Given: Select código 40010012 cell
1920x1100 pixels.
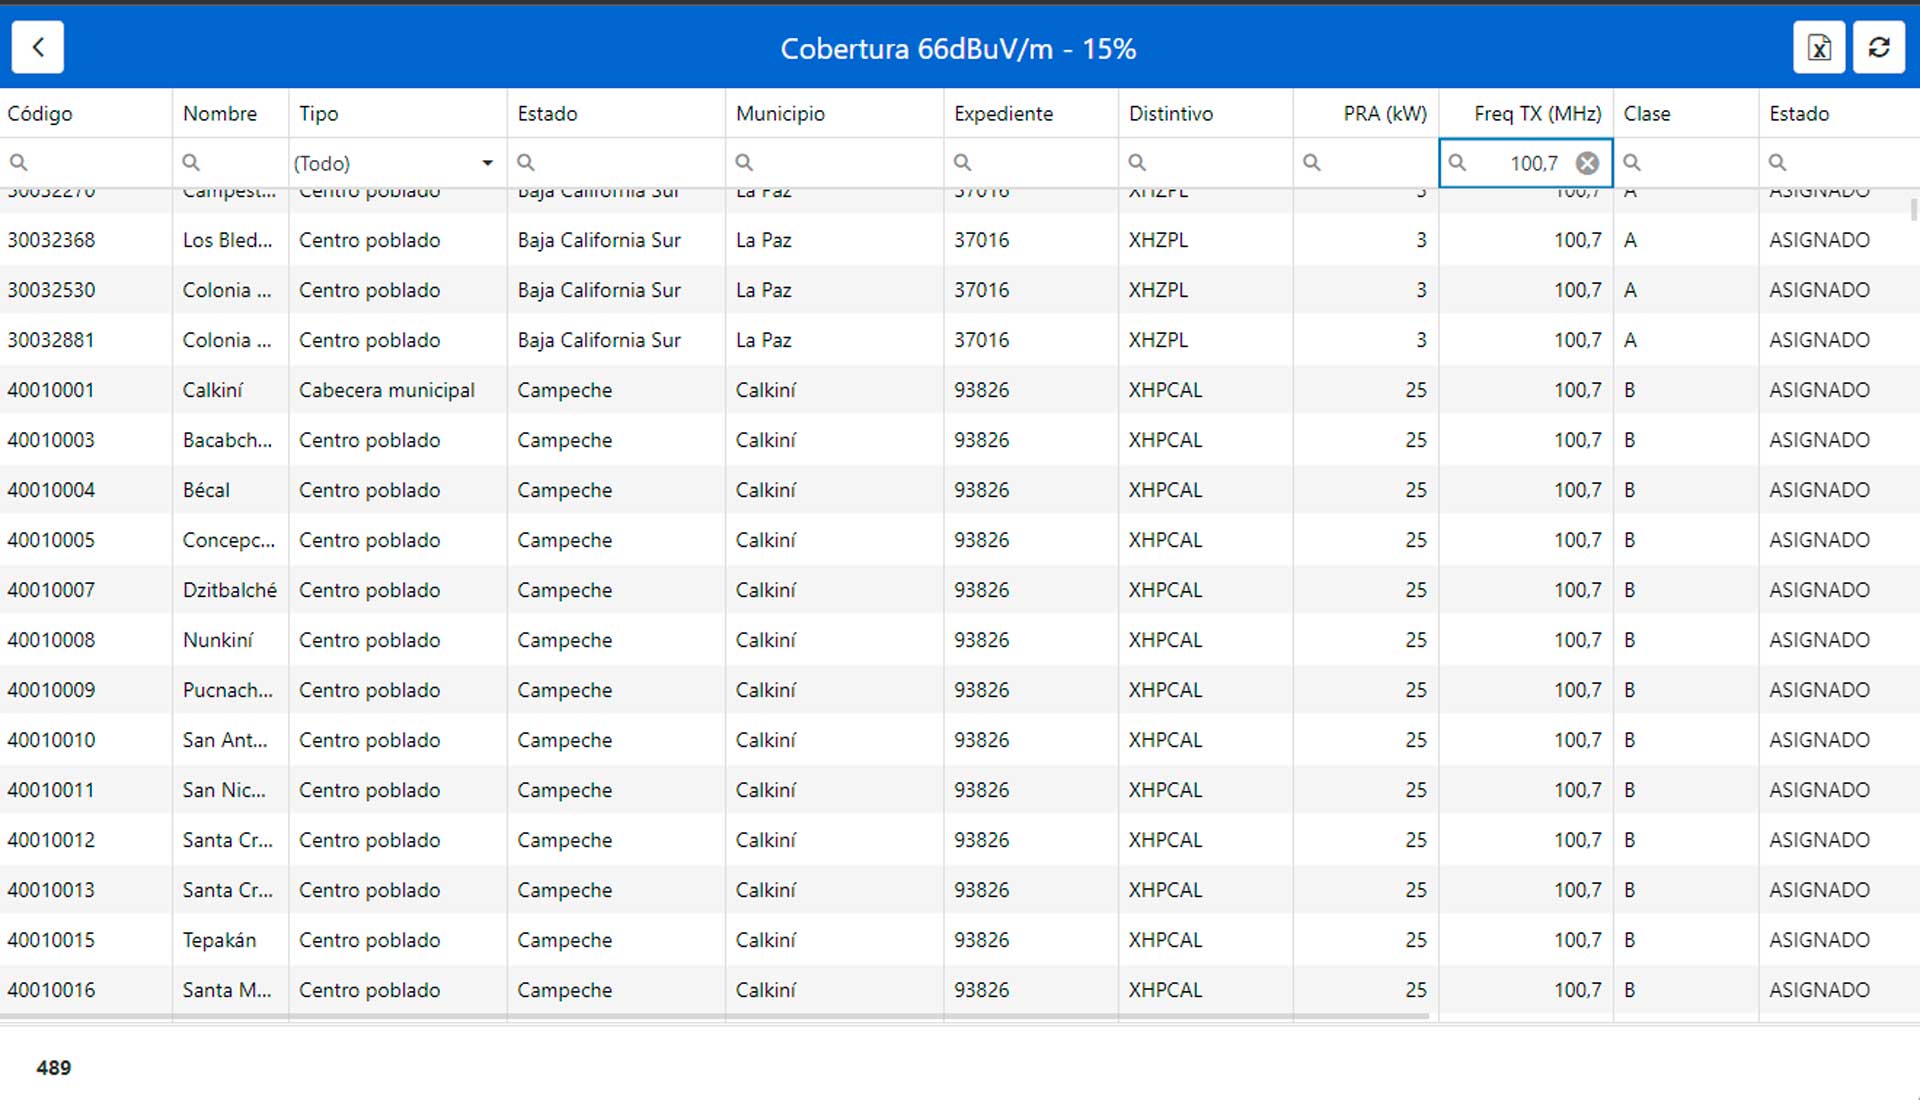Looking at the screenshot, I should (x=86, y=840).
